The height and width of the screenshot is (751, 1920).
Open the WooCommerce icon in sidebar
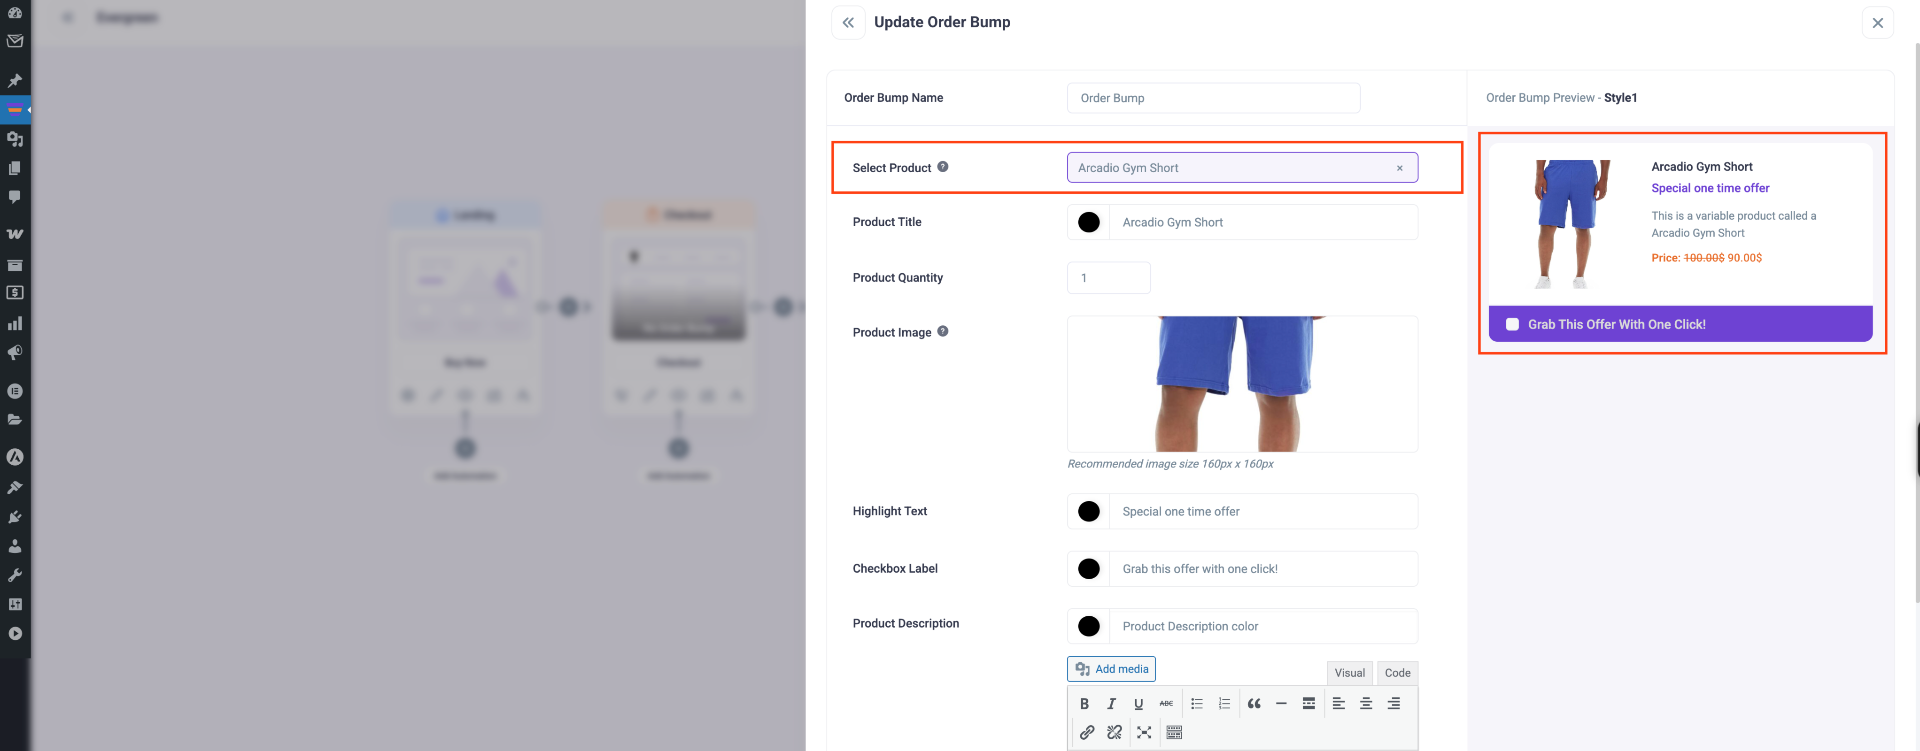click(15, 234)
